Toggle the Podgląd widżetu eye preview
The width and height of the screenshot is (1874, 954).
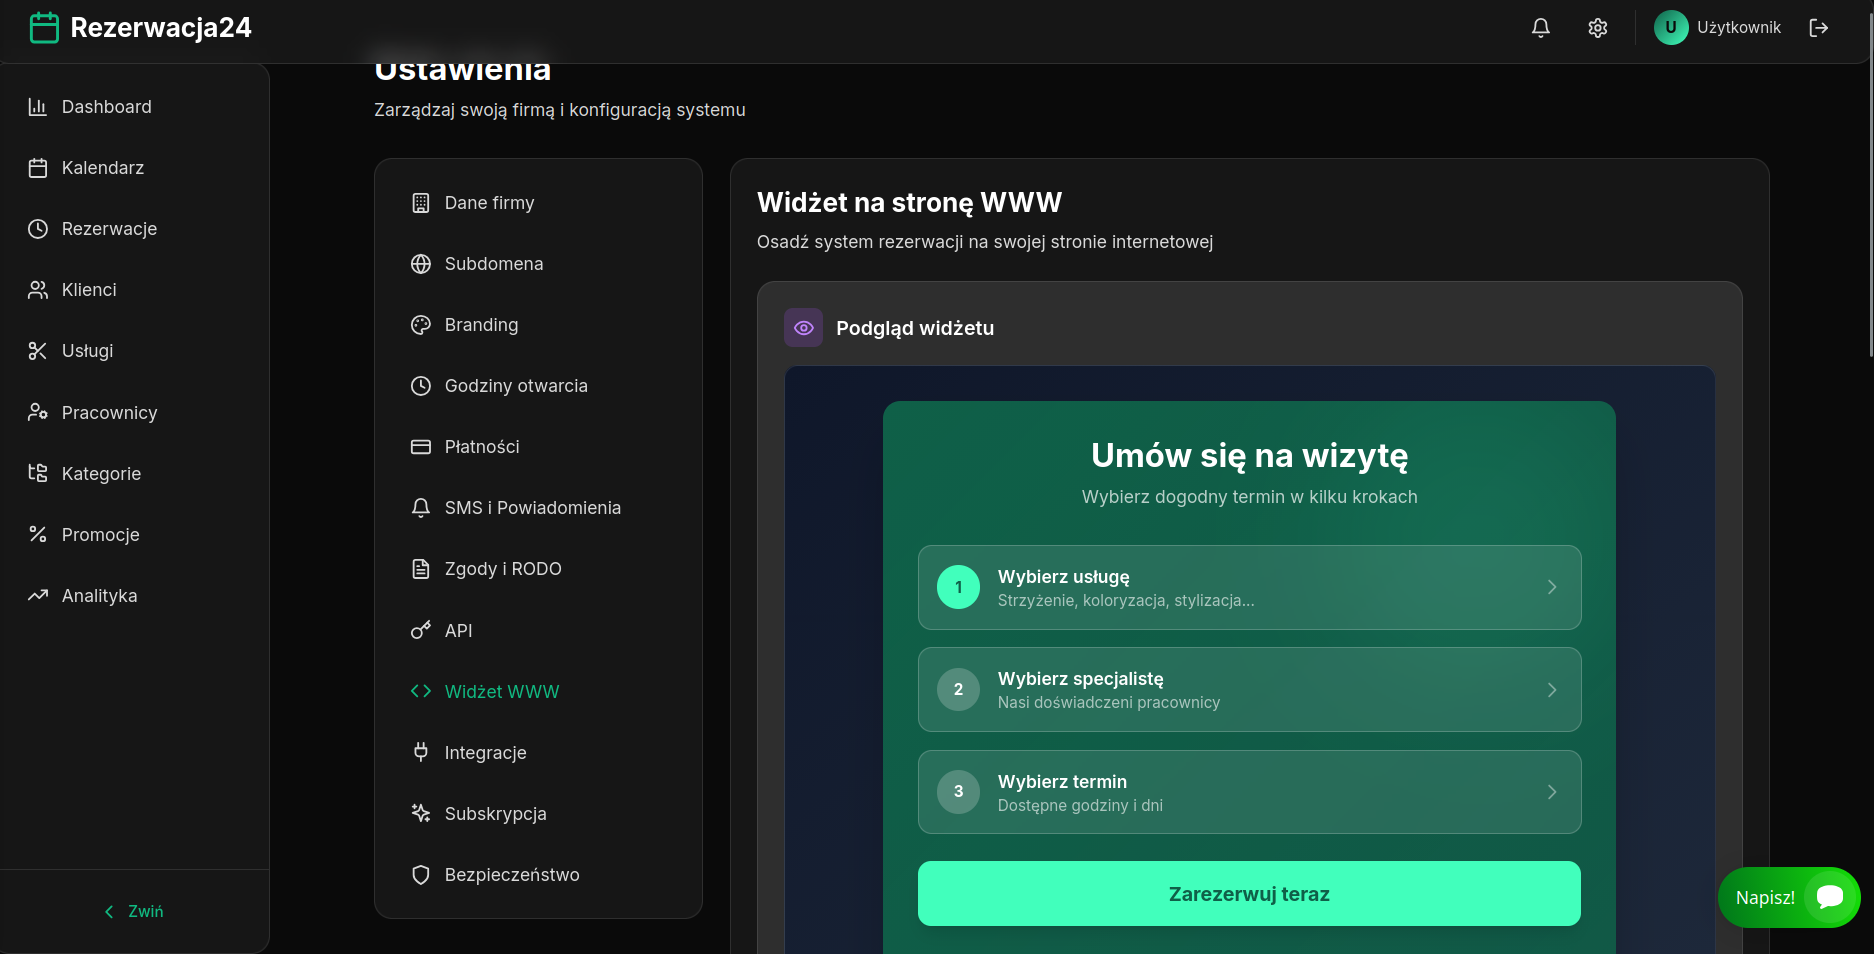(803, 327)
